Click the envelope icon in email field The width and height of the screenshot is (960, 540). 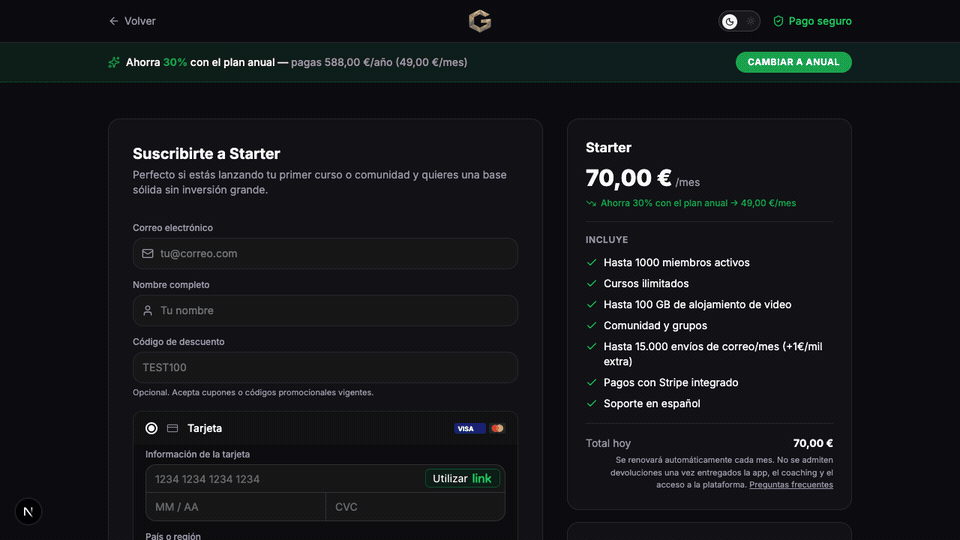pos(148,254)
